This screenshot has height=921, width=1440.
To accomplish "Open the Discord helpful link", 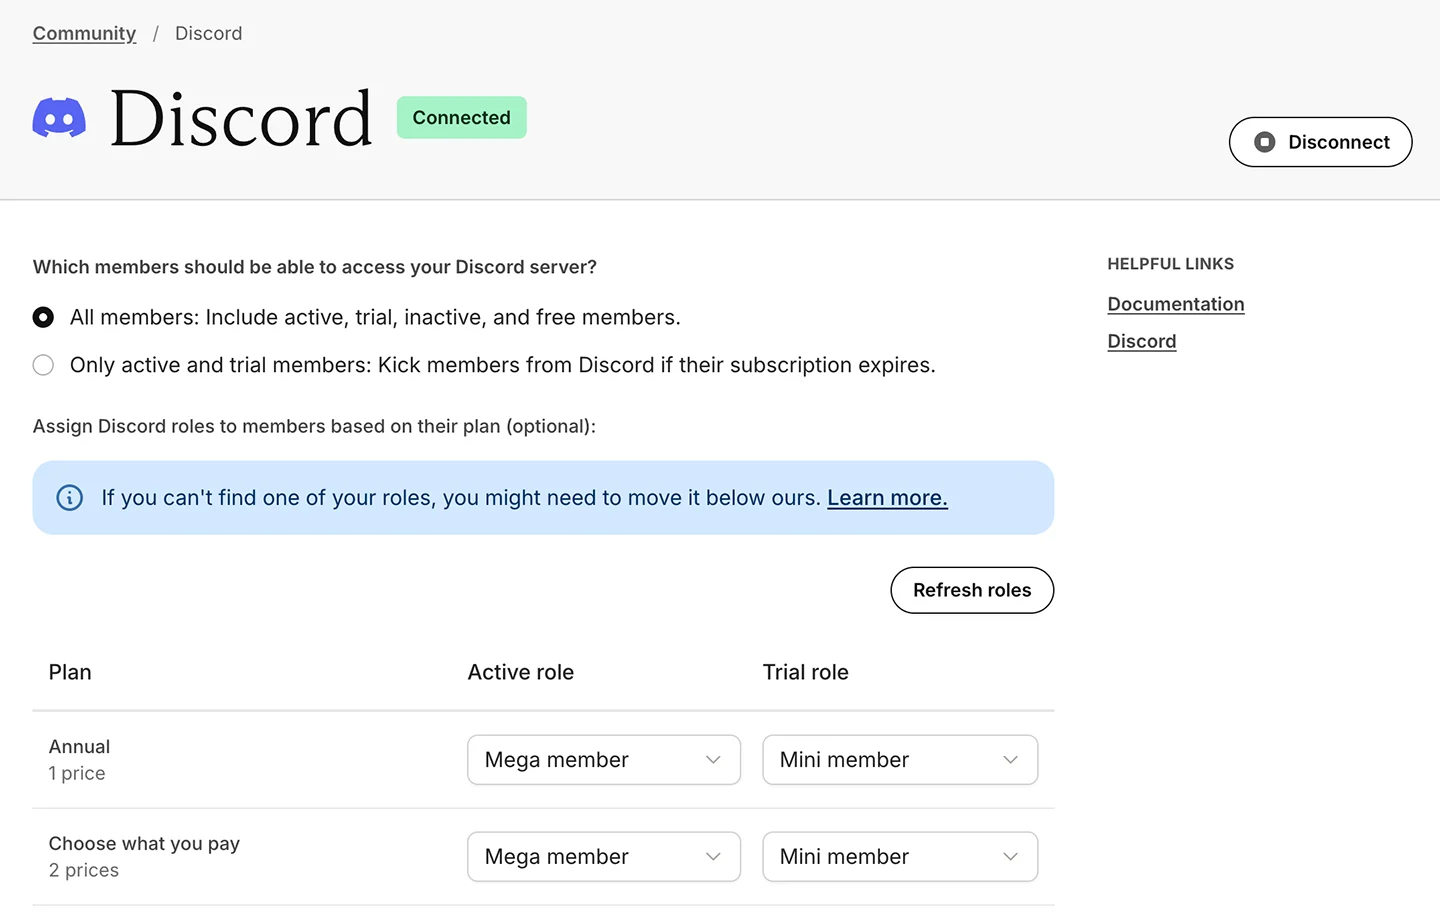I will (x=1142, y=341).
